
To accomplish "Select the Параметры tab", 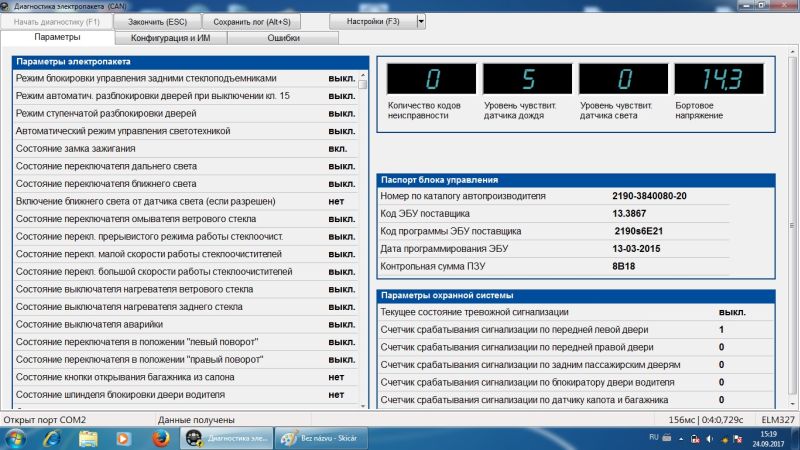I will pos(57,37).
